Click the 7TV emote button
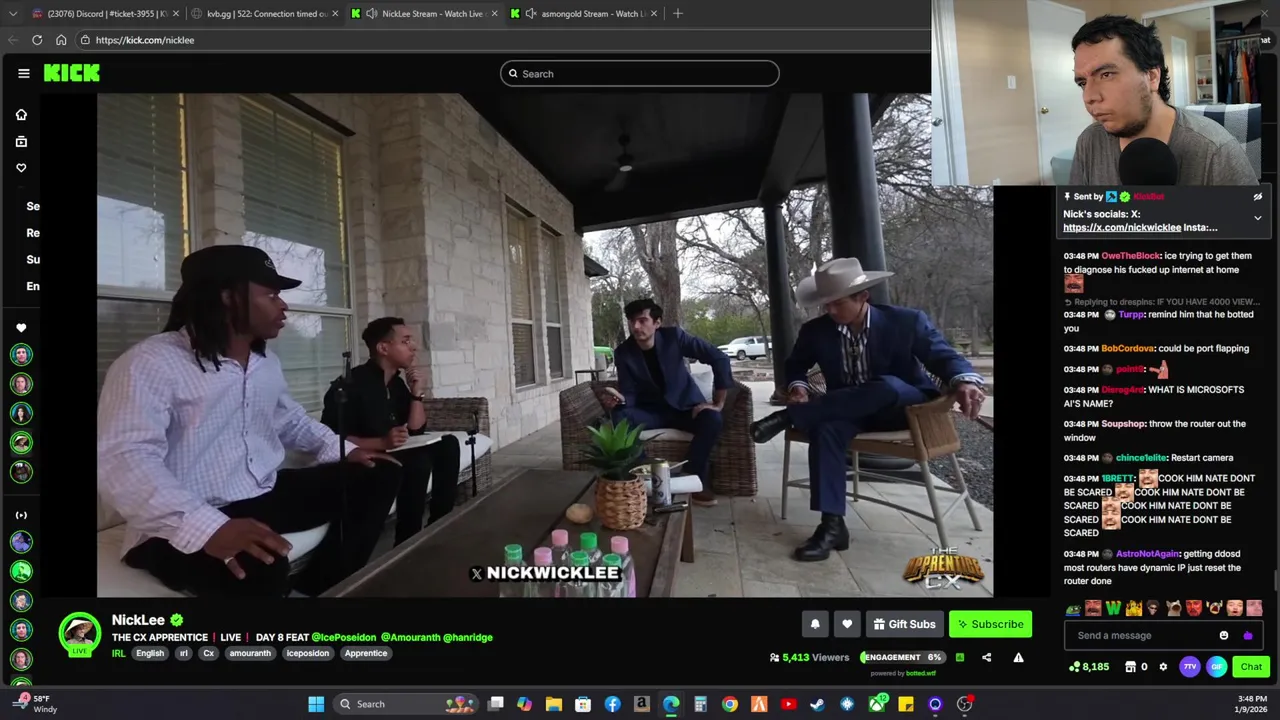1280x720 pixels. coord(1190,667)
